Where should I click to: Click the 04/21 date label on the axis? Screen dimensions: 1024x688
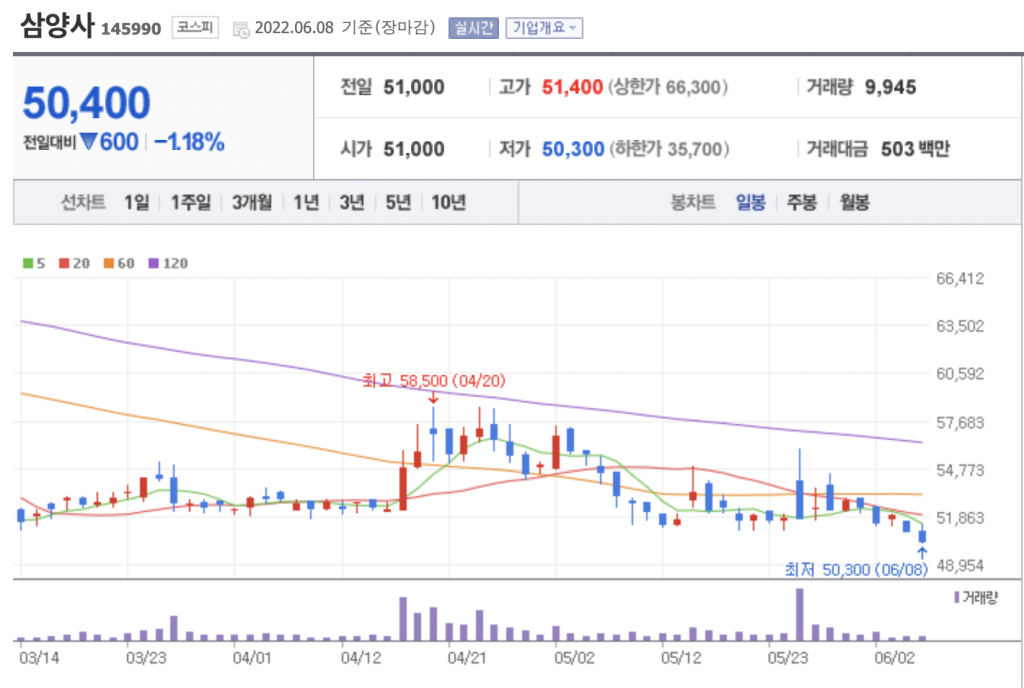[x=466, y=657]
